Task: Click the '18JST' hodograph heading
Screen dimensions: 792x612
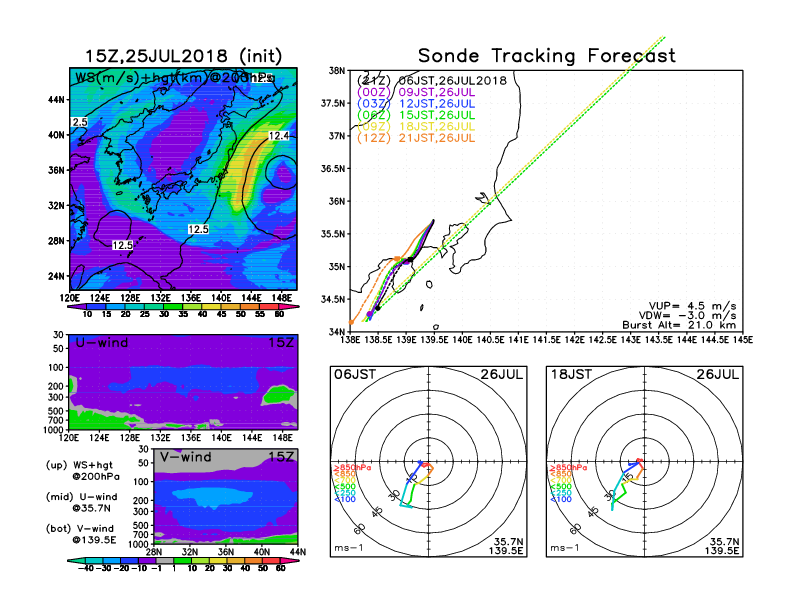Action: (571, 374)
